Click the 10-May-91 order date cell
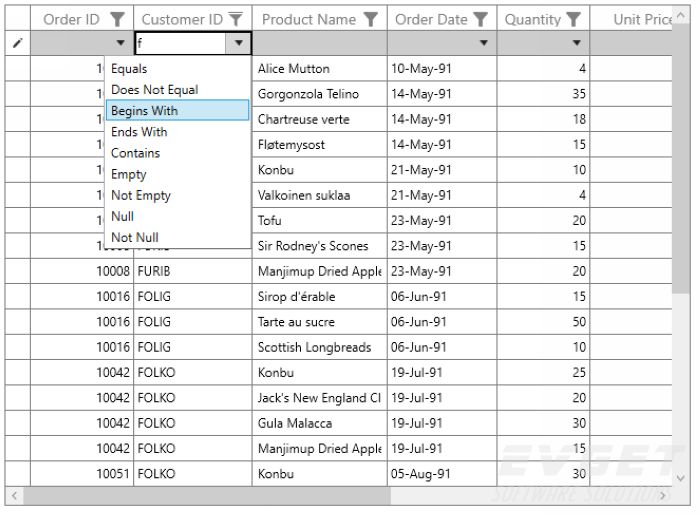This screenshot has height=514, width=700. [442, 69]
